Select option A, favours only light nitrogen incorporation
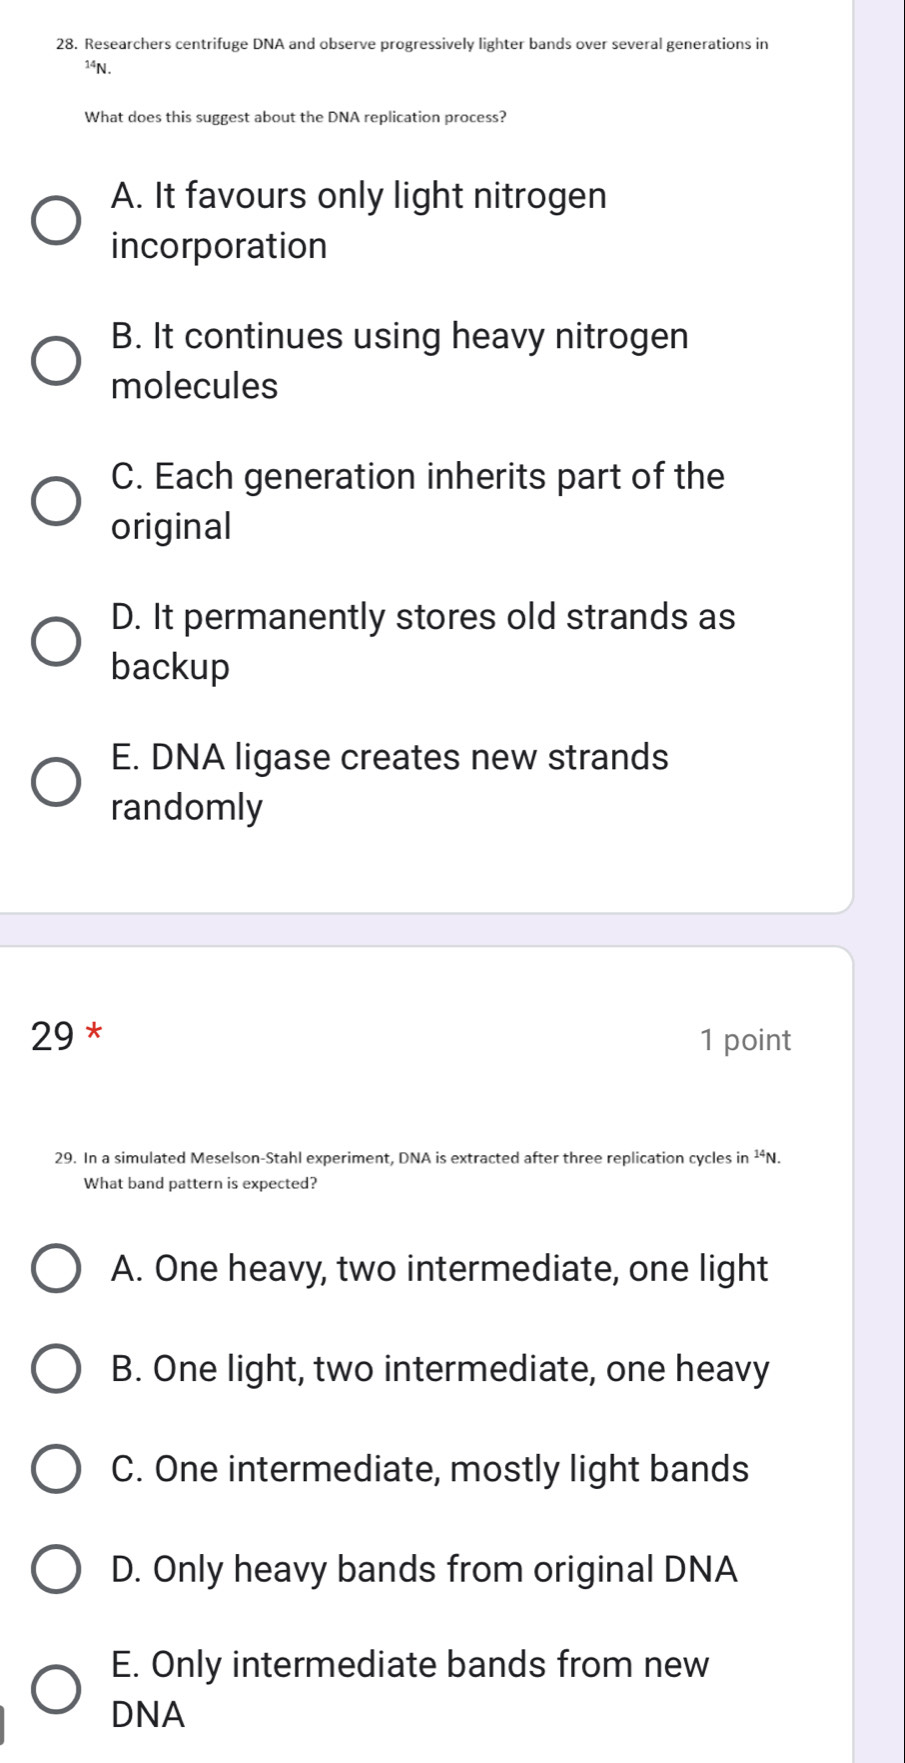Viewport: 905px width, 1763px height. [x=56, y=221]
